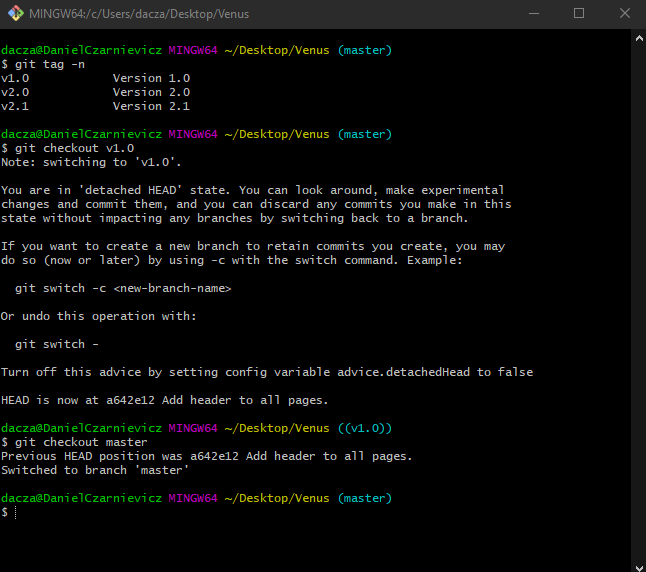Image resolution: width=646 pixels, height=572 pixels.
Task: Click the "git switch -c <new-branch-name>" example
Action: [123, 288]
